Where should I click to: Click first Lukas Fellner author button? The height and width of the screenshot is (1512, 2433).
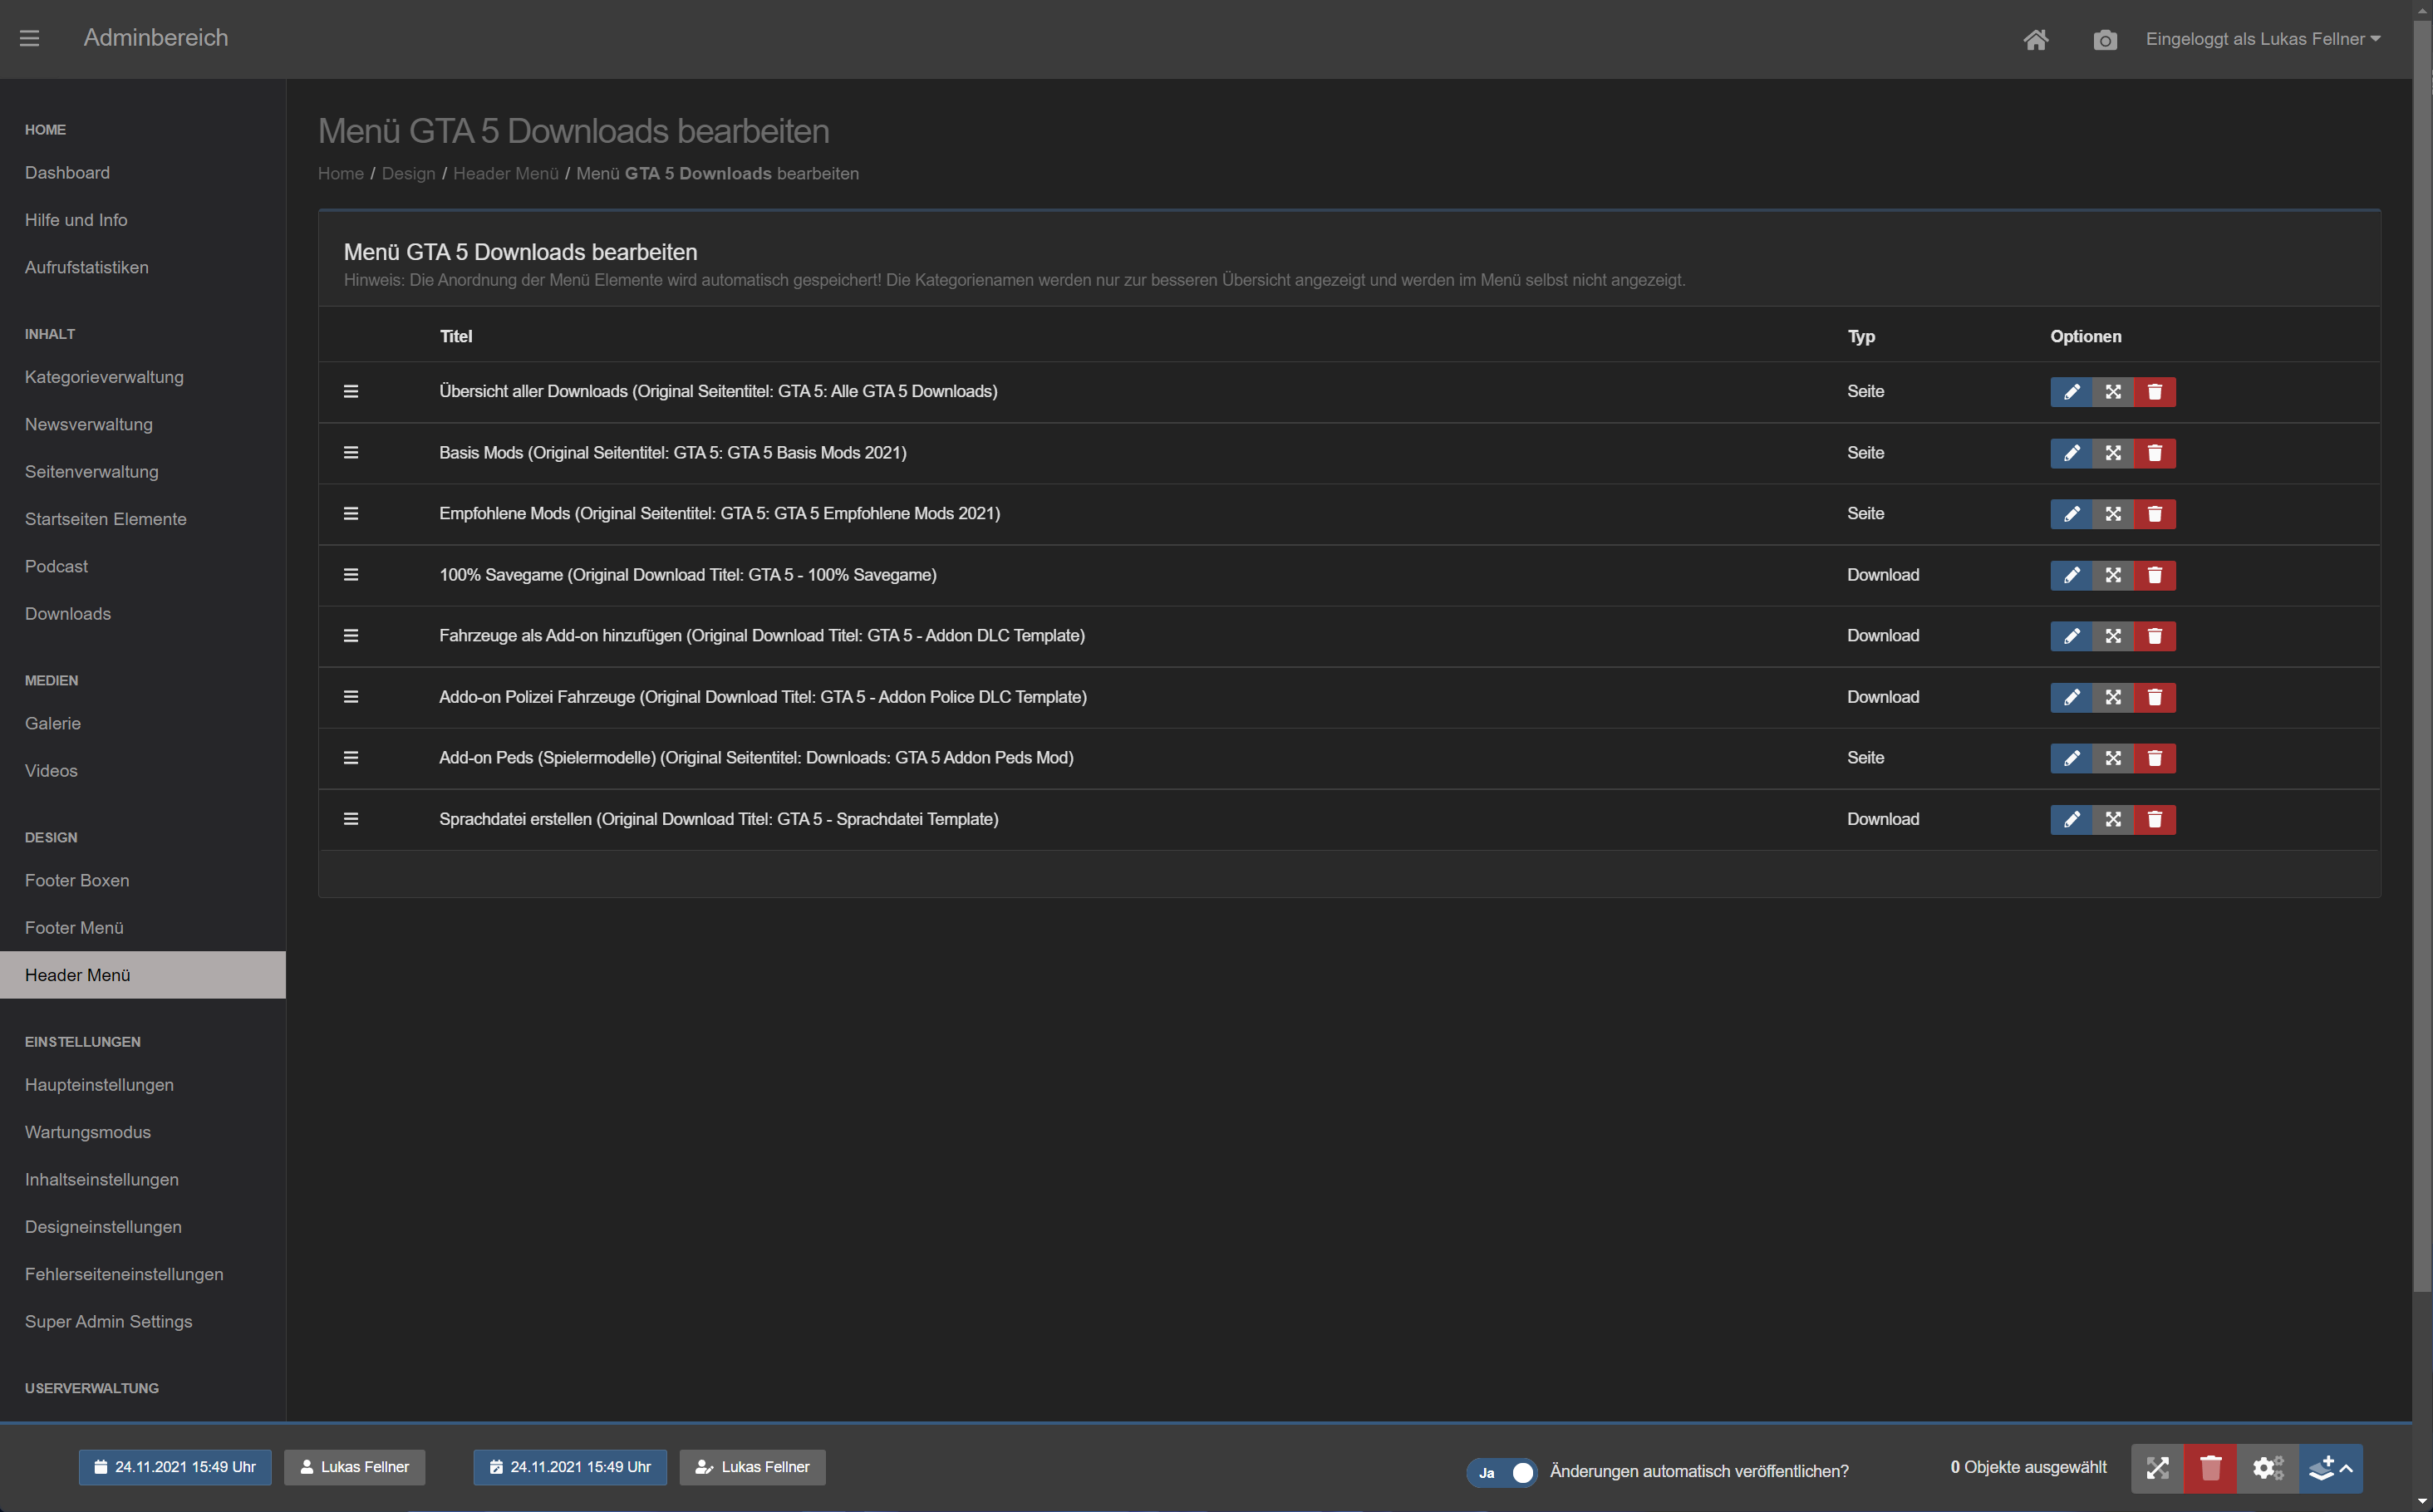click(x=354, y=1467)
